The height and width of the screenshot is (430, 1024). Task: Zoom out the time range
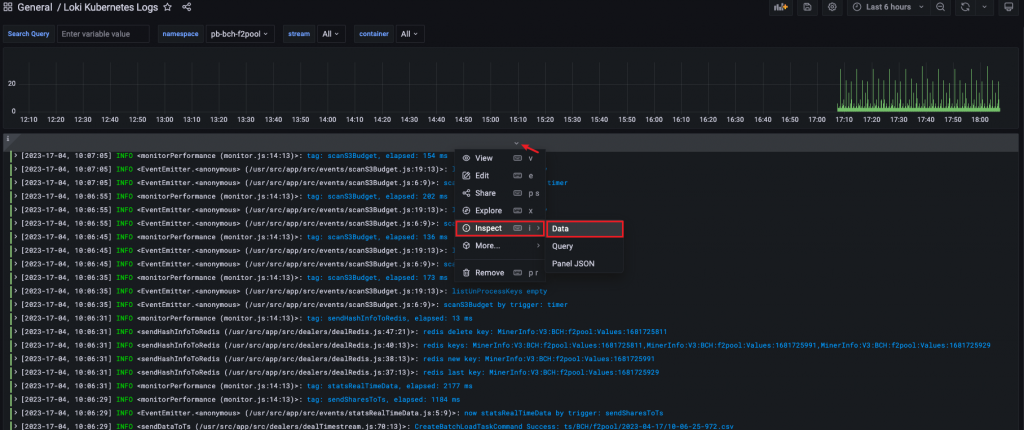point(940,7)
